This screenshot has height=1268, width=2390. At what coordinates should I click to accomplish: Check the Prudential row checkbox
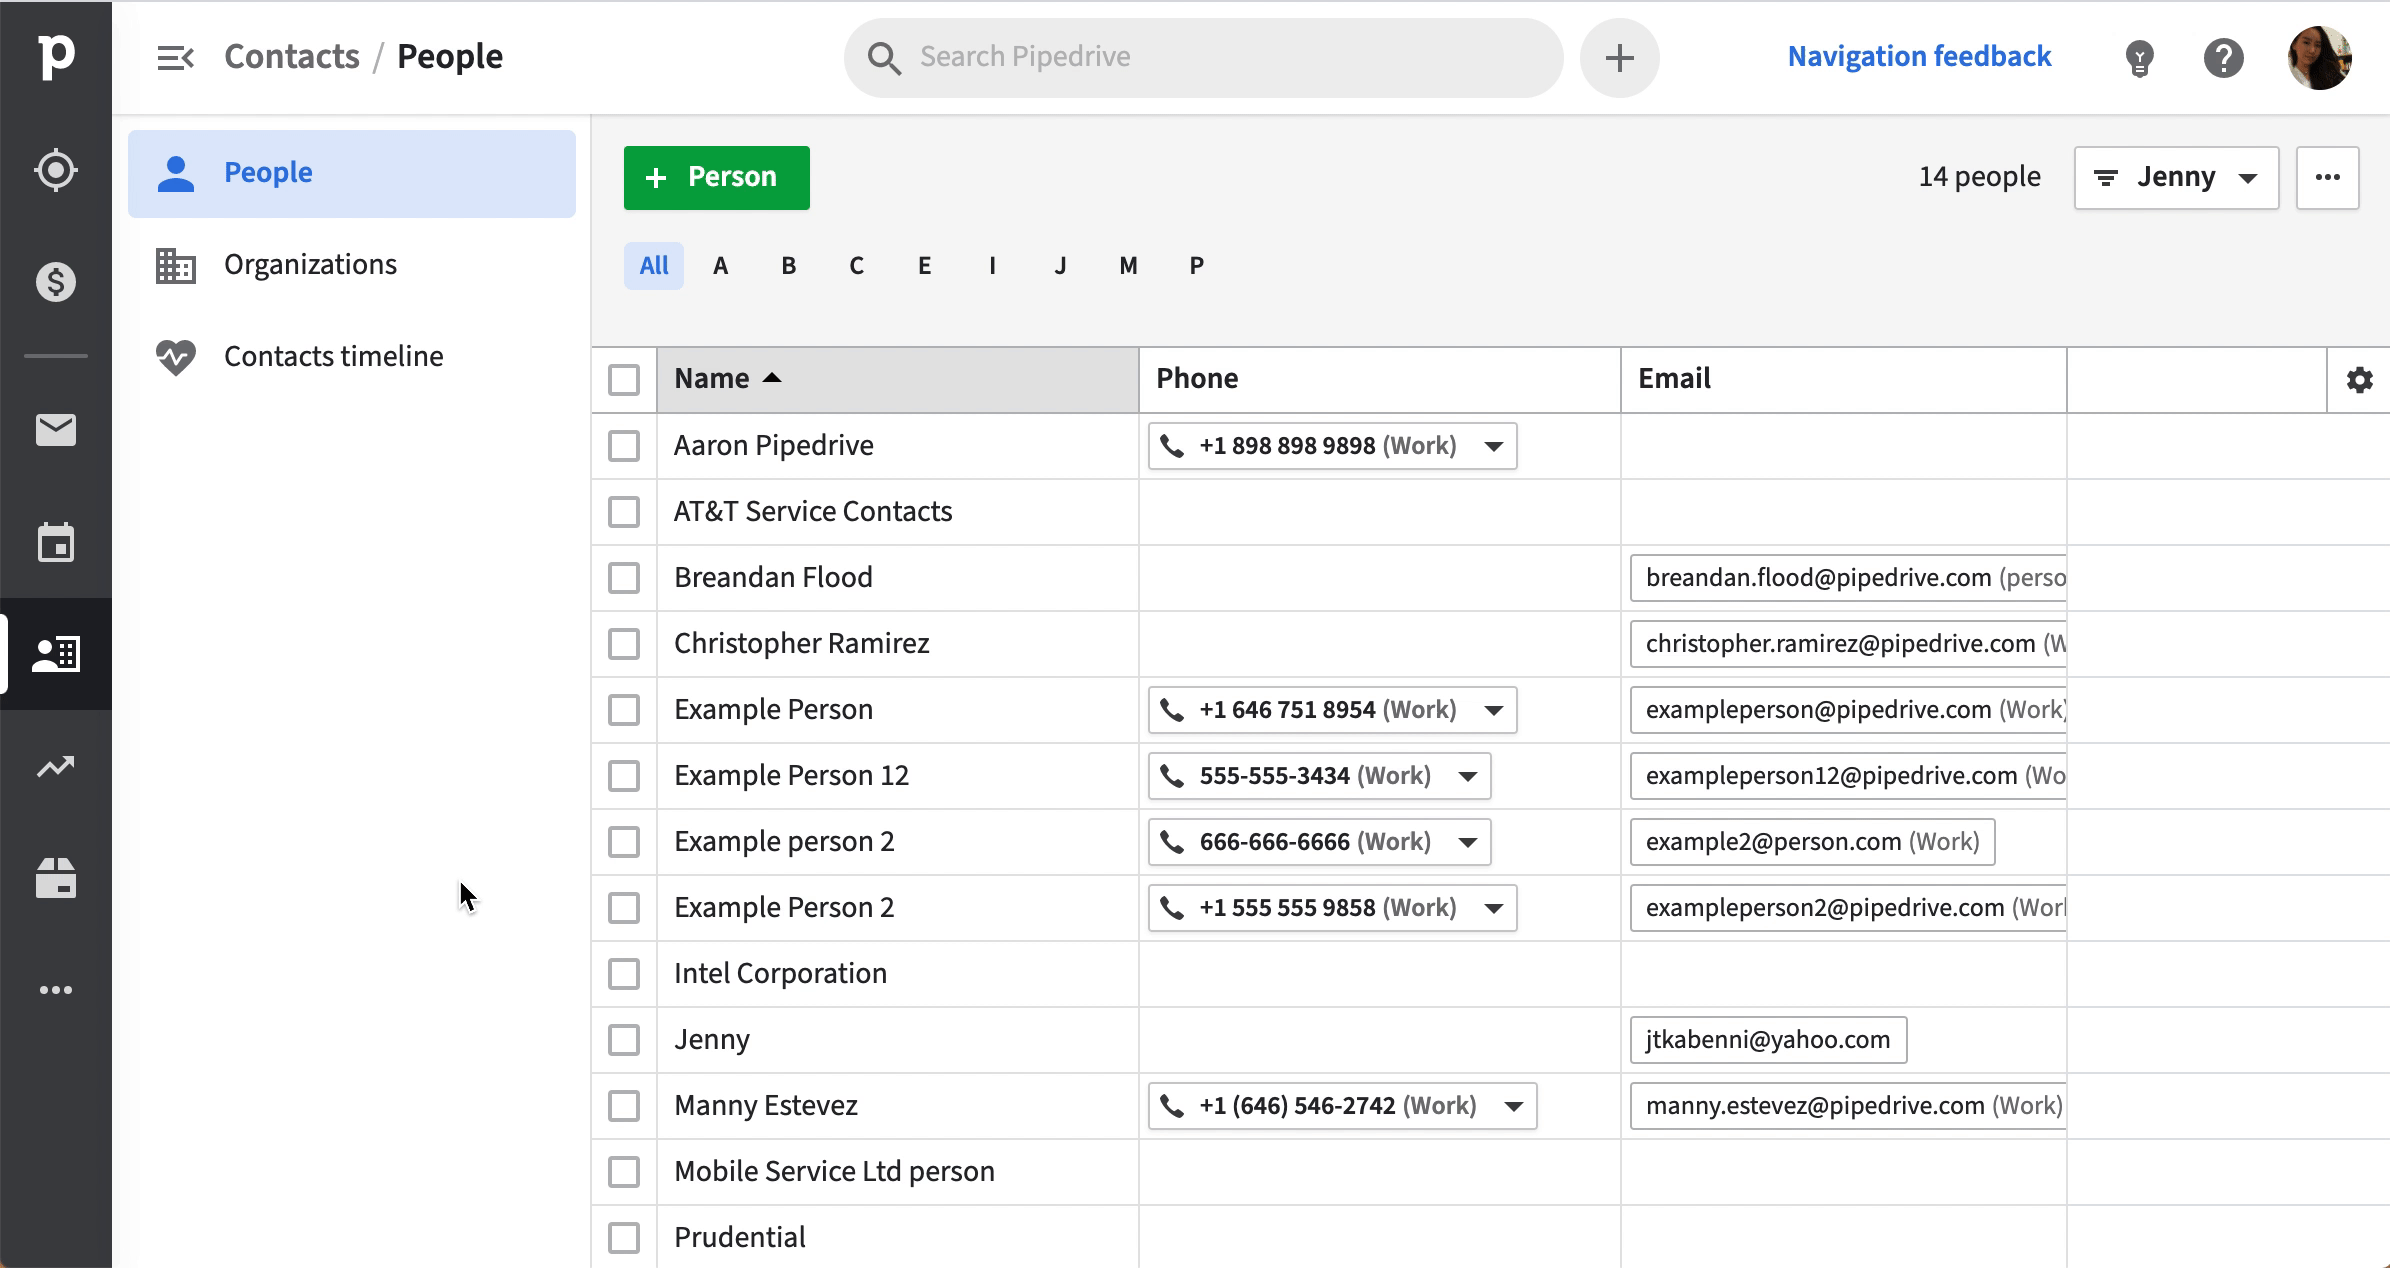pos(624,1238)
